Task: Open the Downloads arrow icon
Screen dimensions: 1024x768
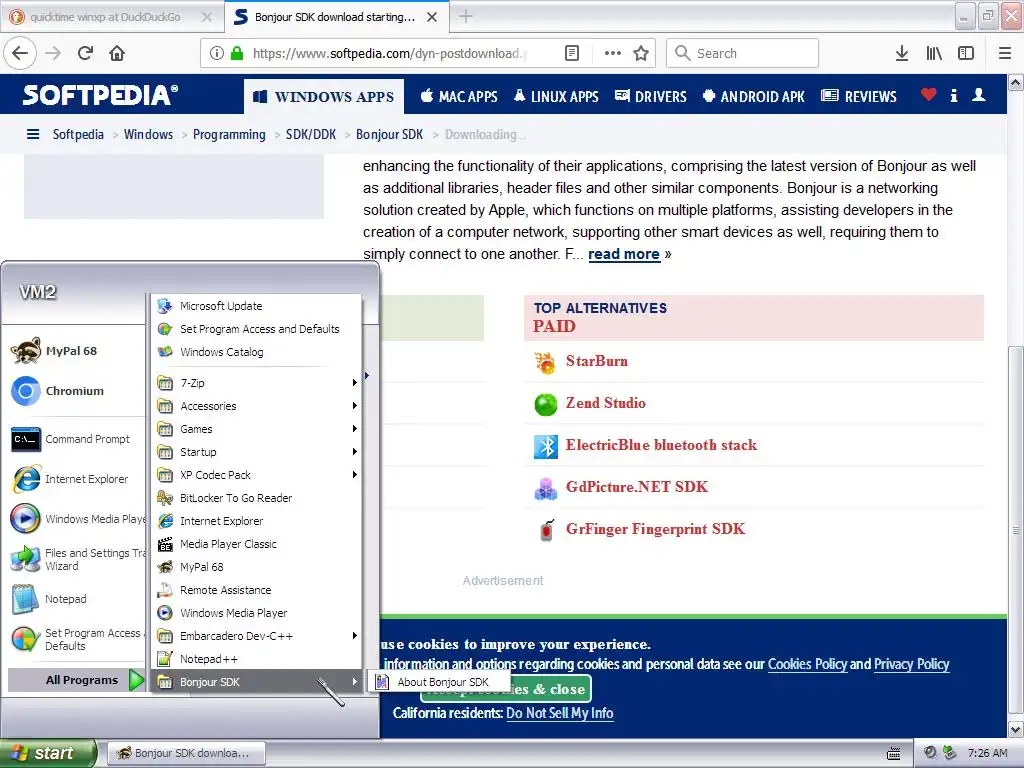Action: (x=901, y=54)
